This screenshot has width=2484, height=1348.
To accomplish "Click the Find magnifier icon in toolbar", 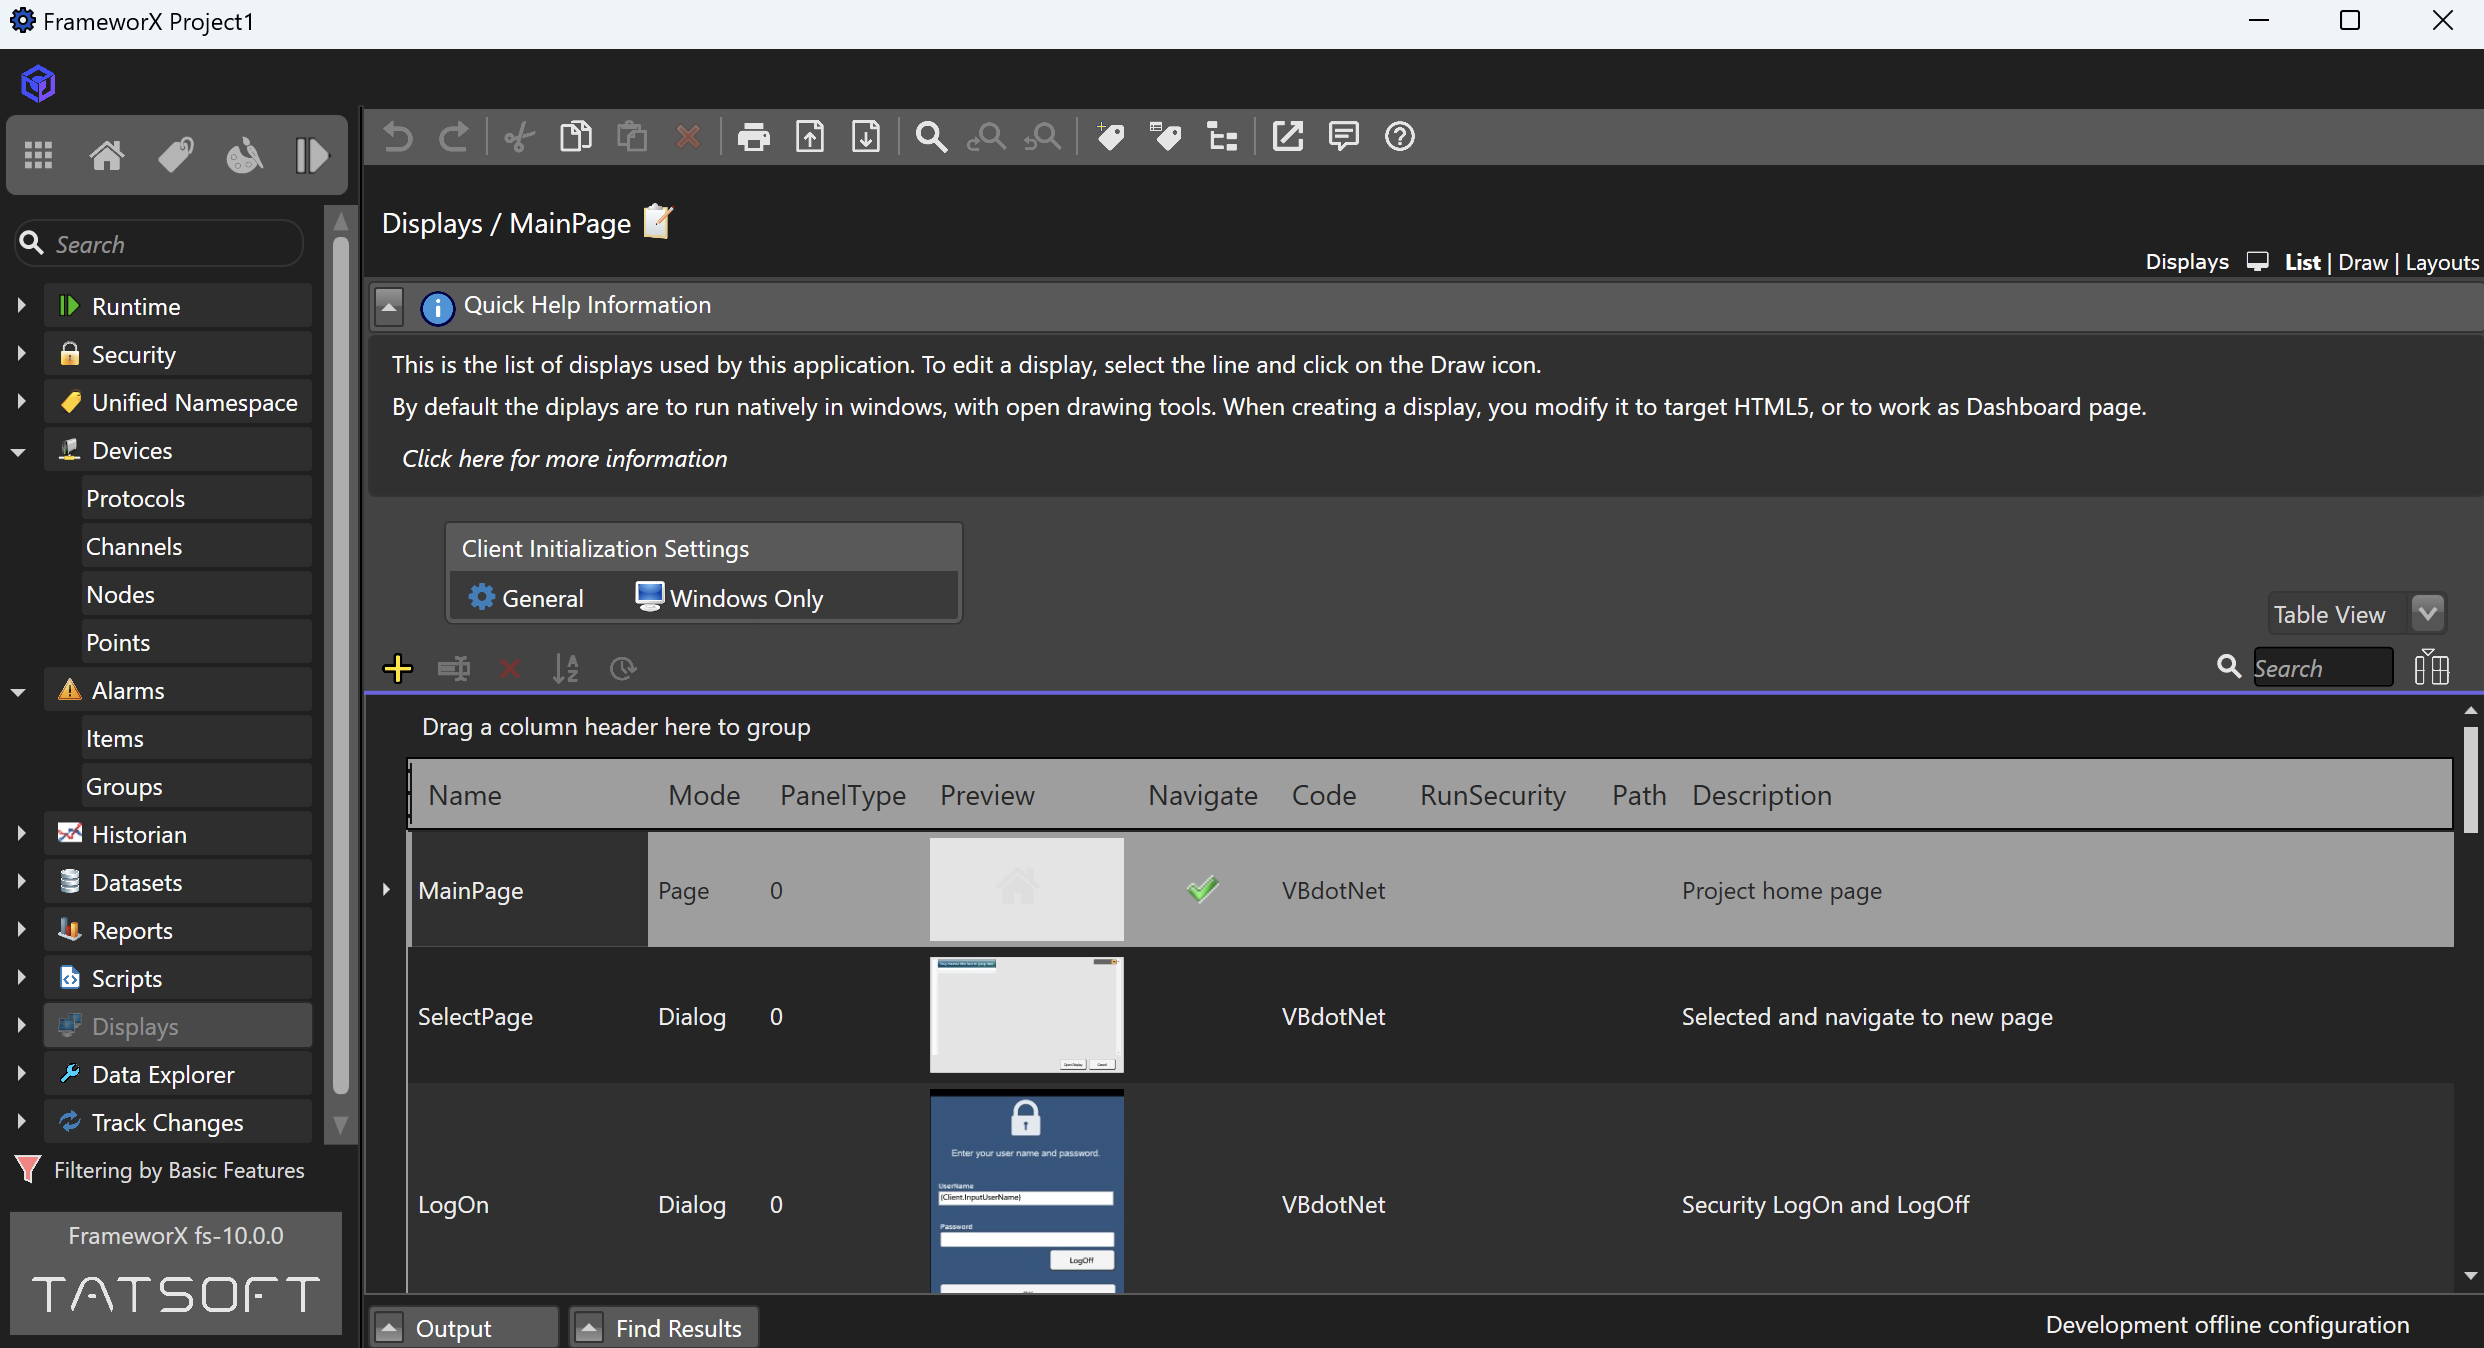I will (931, 136).
